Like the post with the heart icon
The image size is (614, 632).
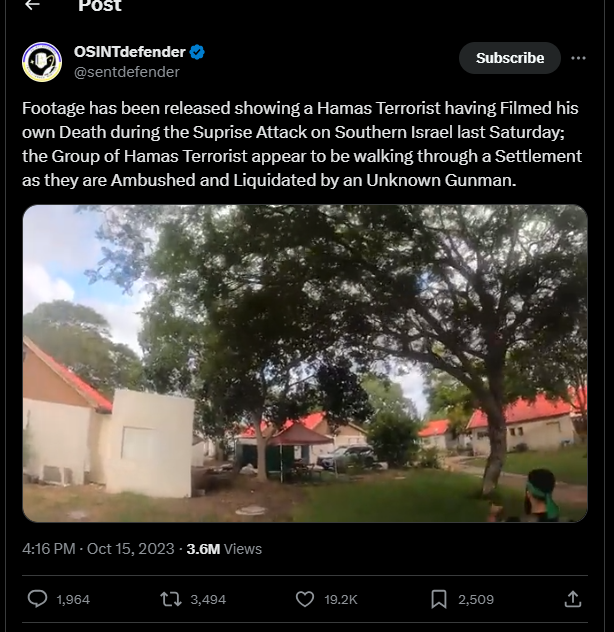[x=305, y=599]
